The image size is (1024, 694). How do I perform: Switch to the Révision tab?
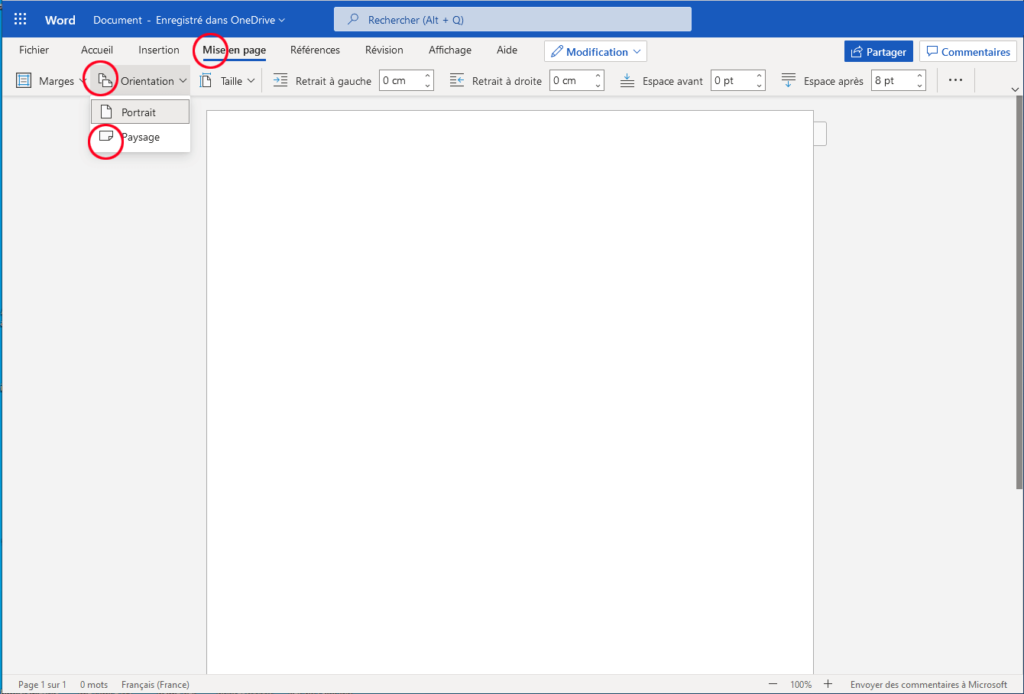384,50
